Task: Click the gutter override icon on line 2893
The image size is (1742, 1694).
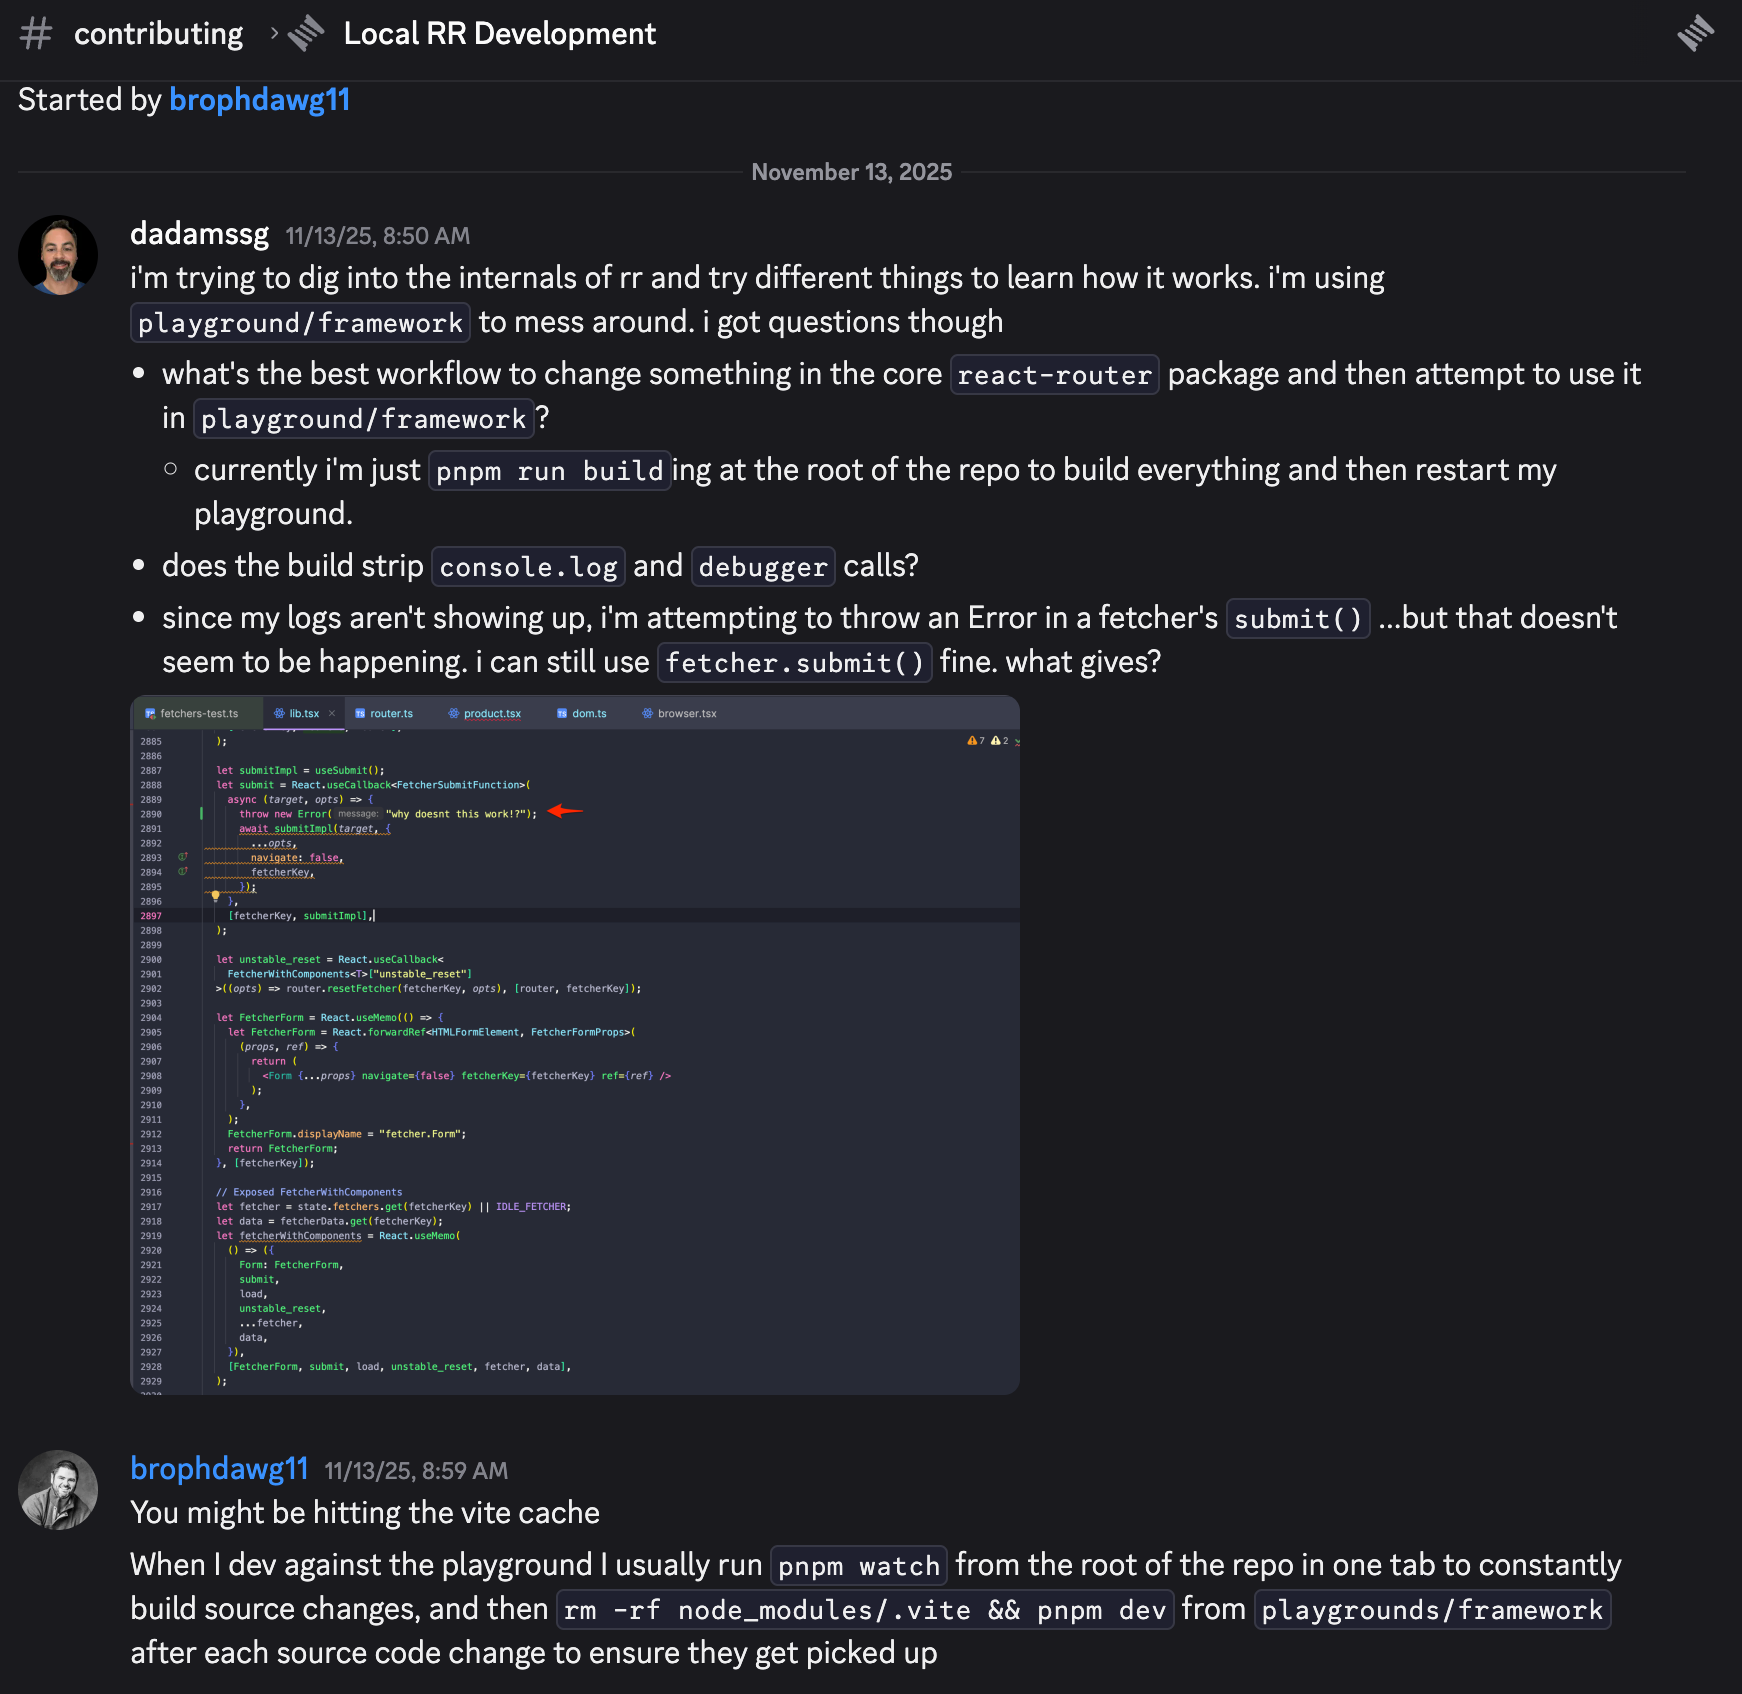Action: (183, 857)
